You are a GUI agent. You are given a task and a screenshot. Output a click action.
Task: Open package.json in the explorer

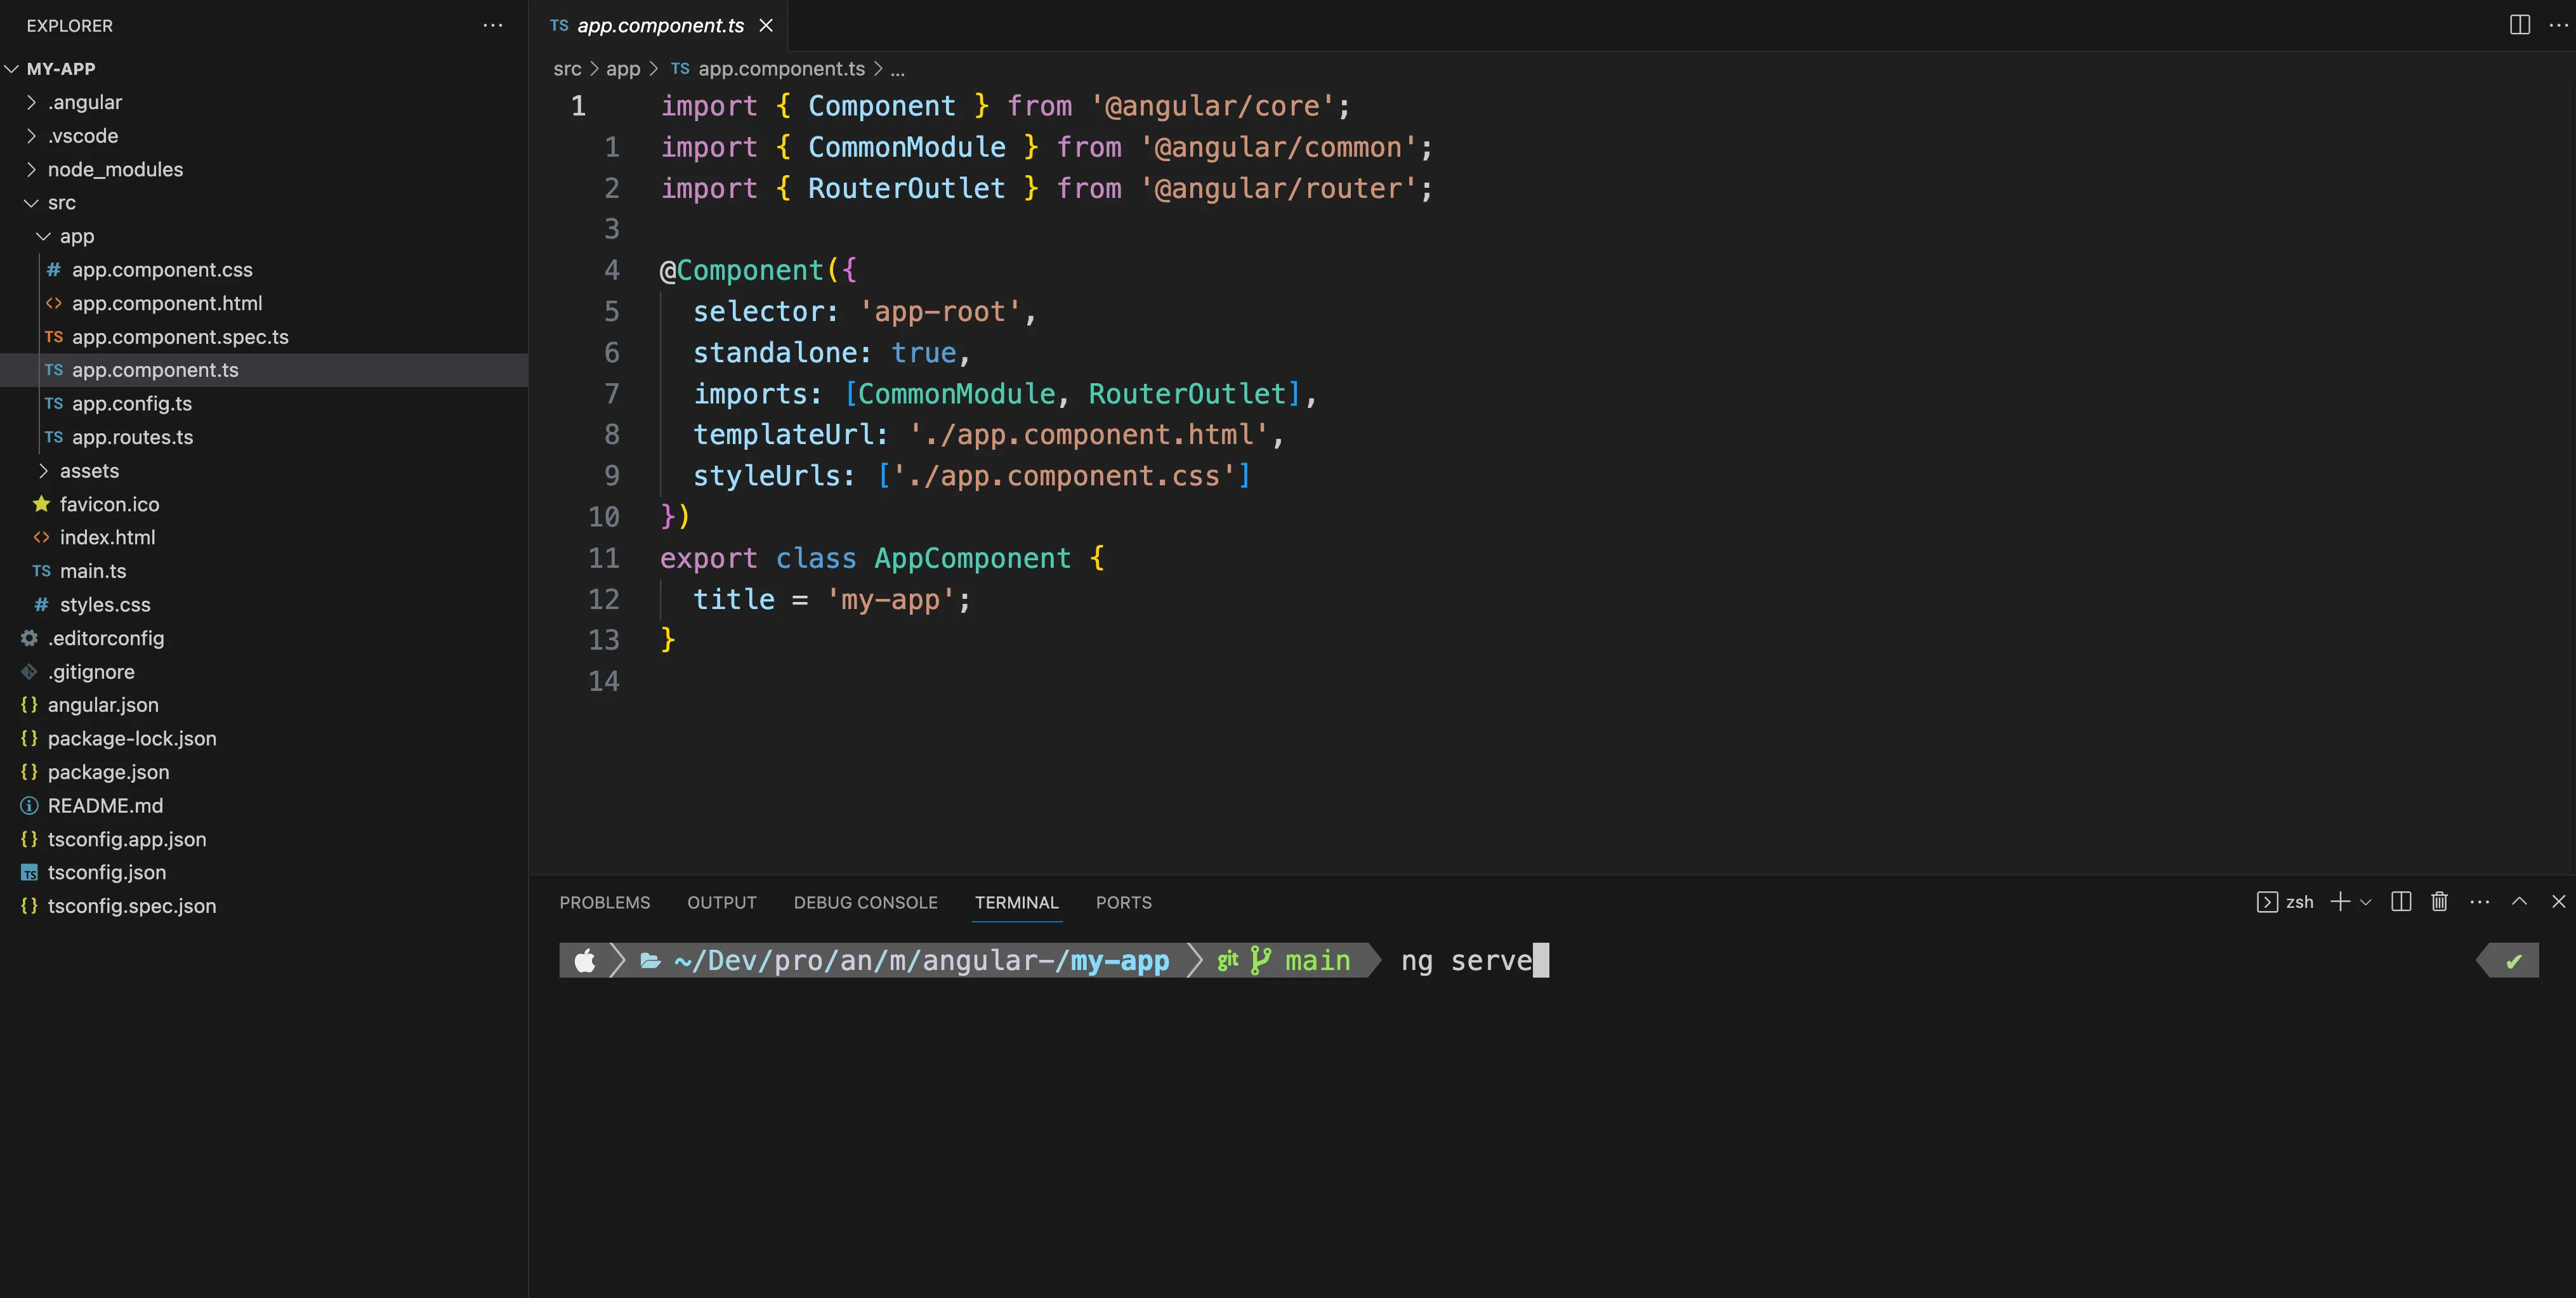[108, 772]
